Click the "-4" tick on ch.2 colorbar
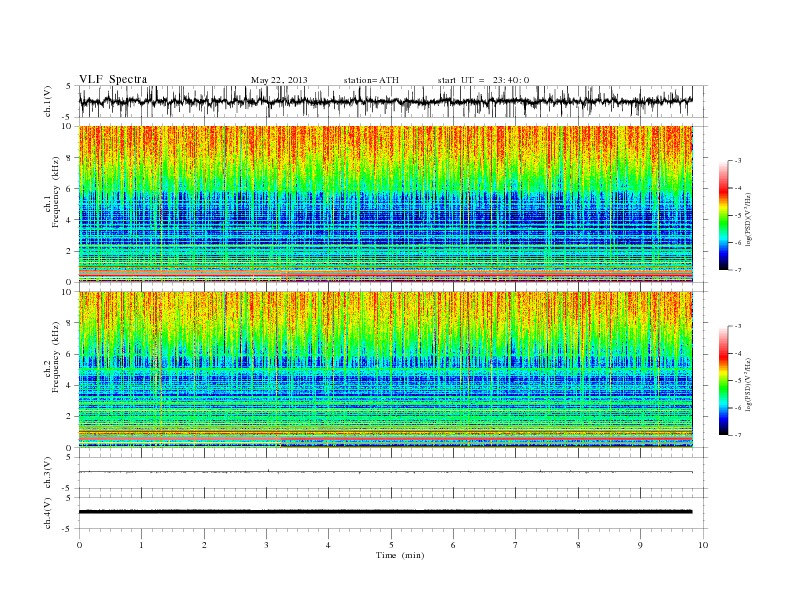The height and width of the screenshot is (612, 792). [738, 353]
